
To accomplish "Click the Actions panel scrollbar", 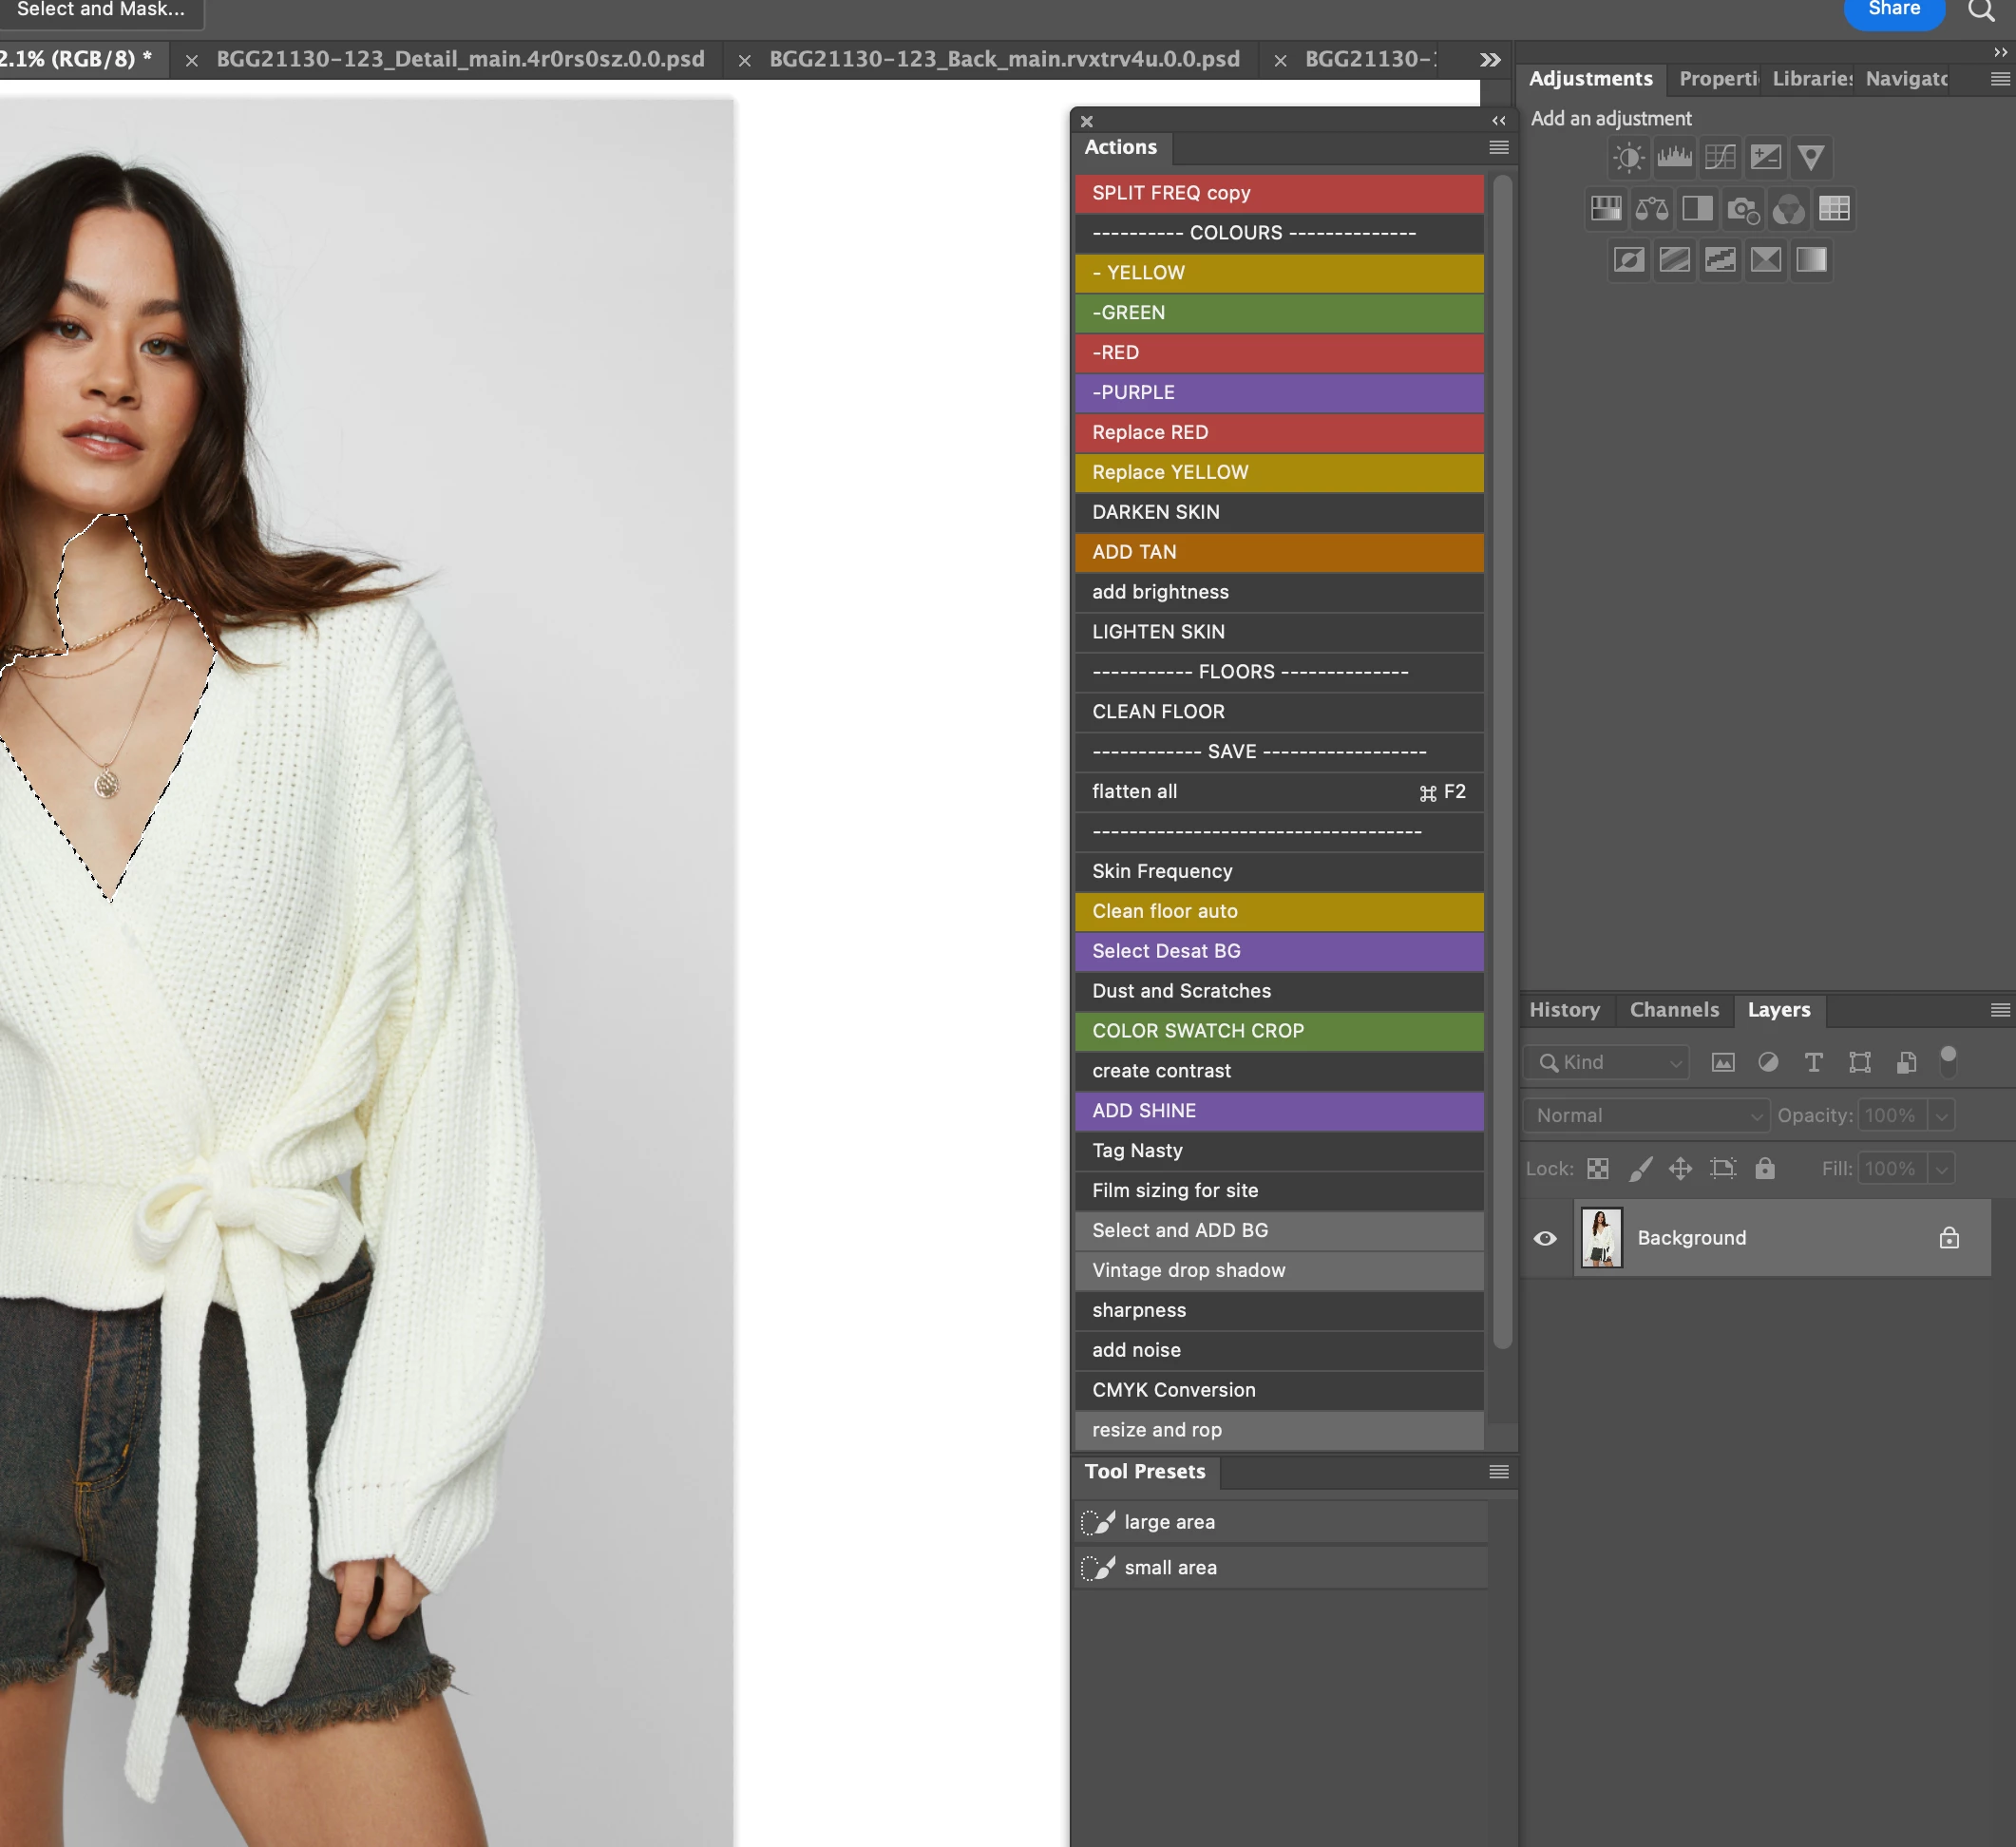I will click(1501, 760).
